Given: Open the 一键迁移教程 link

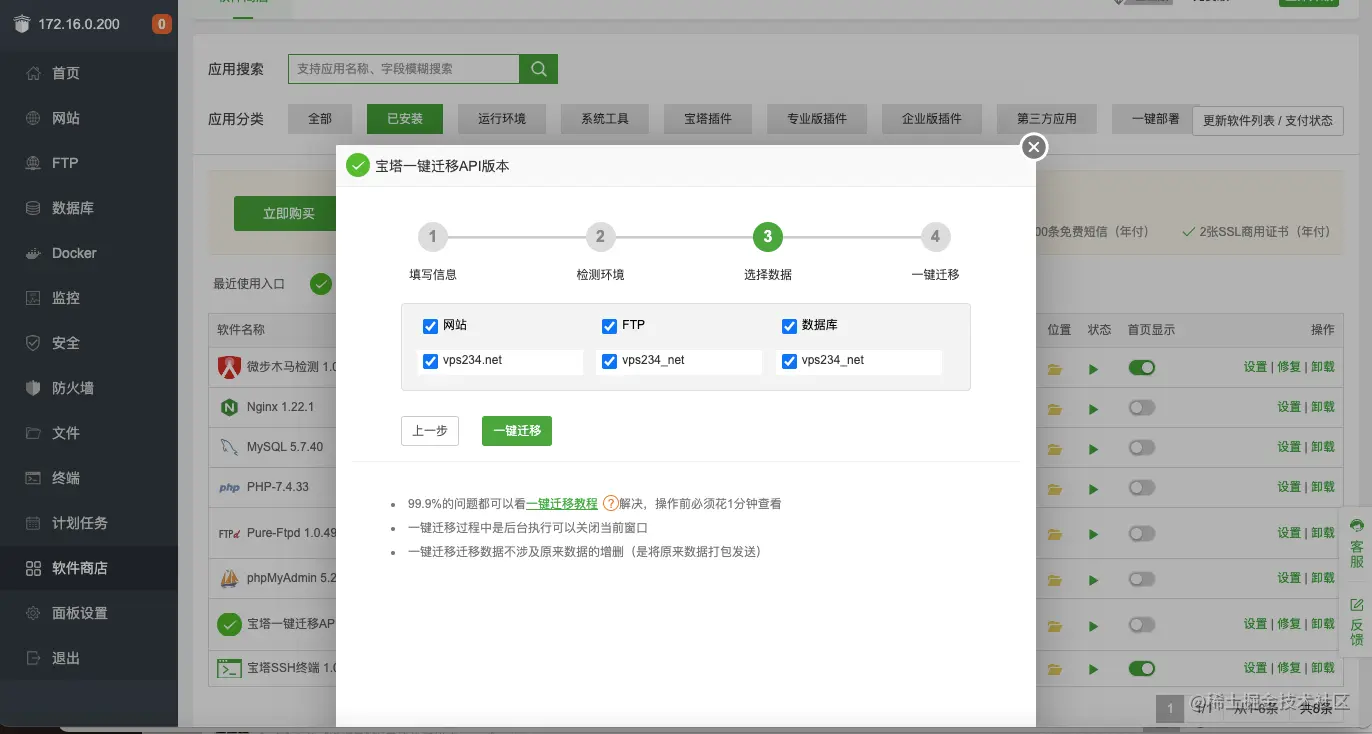Looking at the screenshot, I should [x=562, y=504].
